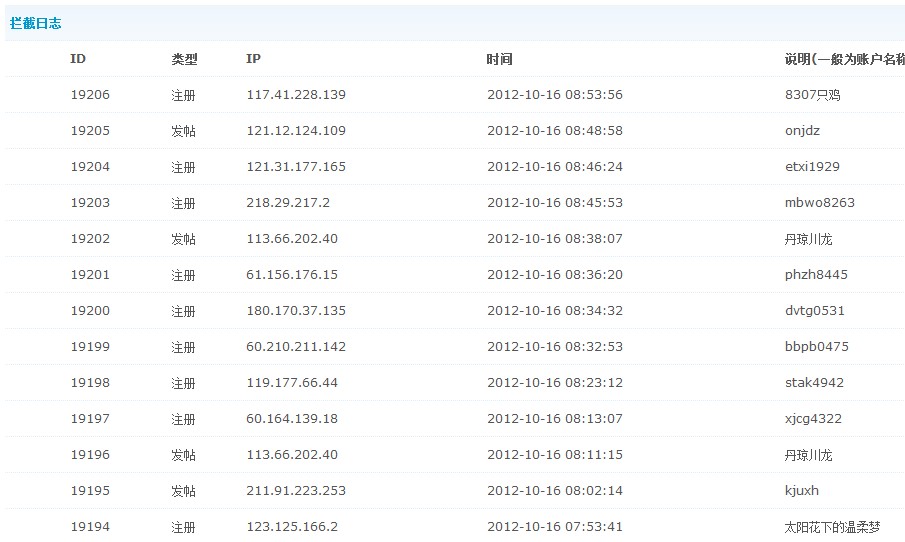905x542 pixels.
Task: Select IP address 117.41.228.139
Action: click(x=296, y=95)
